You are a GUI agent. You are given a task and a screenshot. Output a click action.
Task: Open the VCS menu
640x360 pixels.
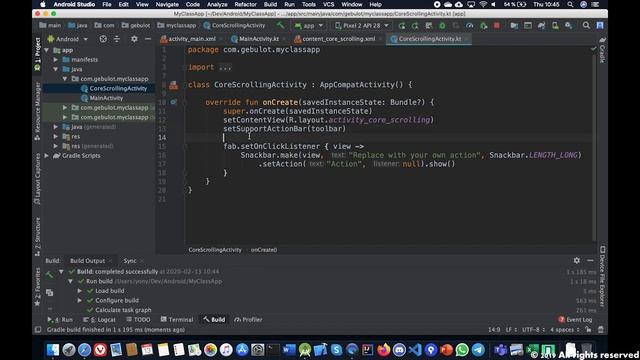point(329,4)
